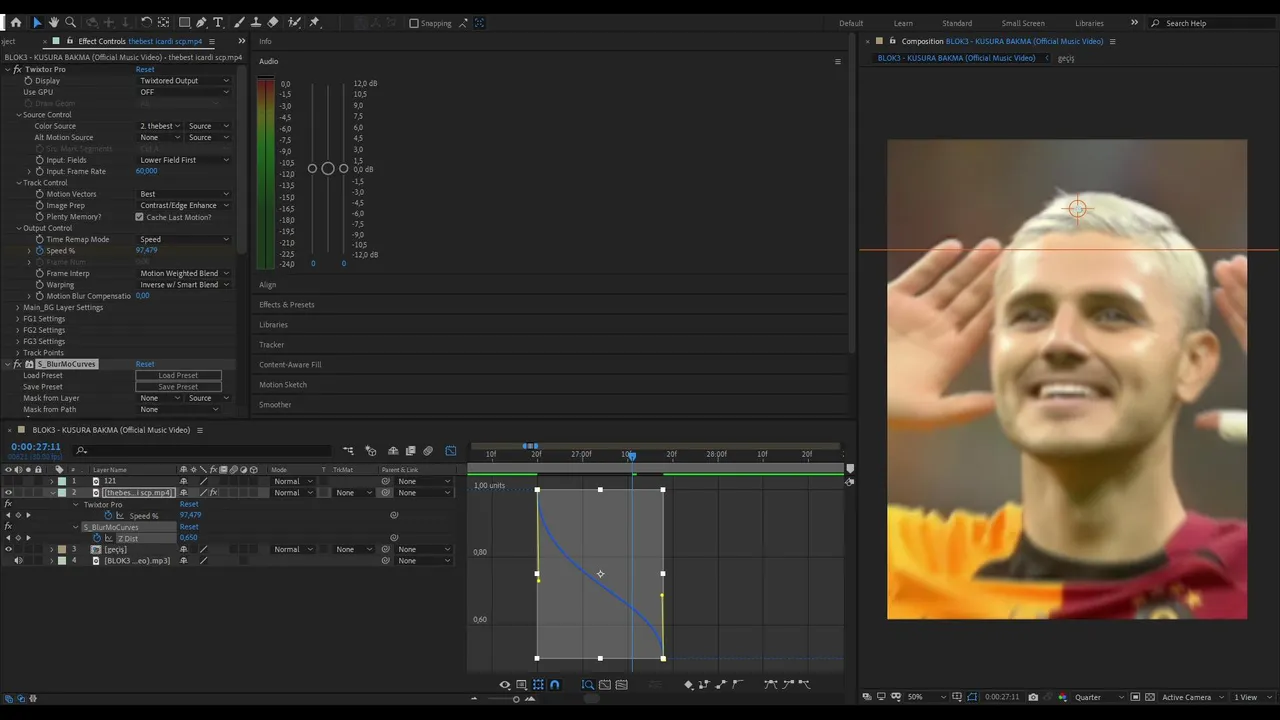1280x720 pixels.
Task: Click the Motion Blur enable icon in timeline
Action: [x=428, y=451]
